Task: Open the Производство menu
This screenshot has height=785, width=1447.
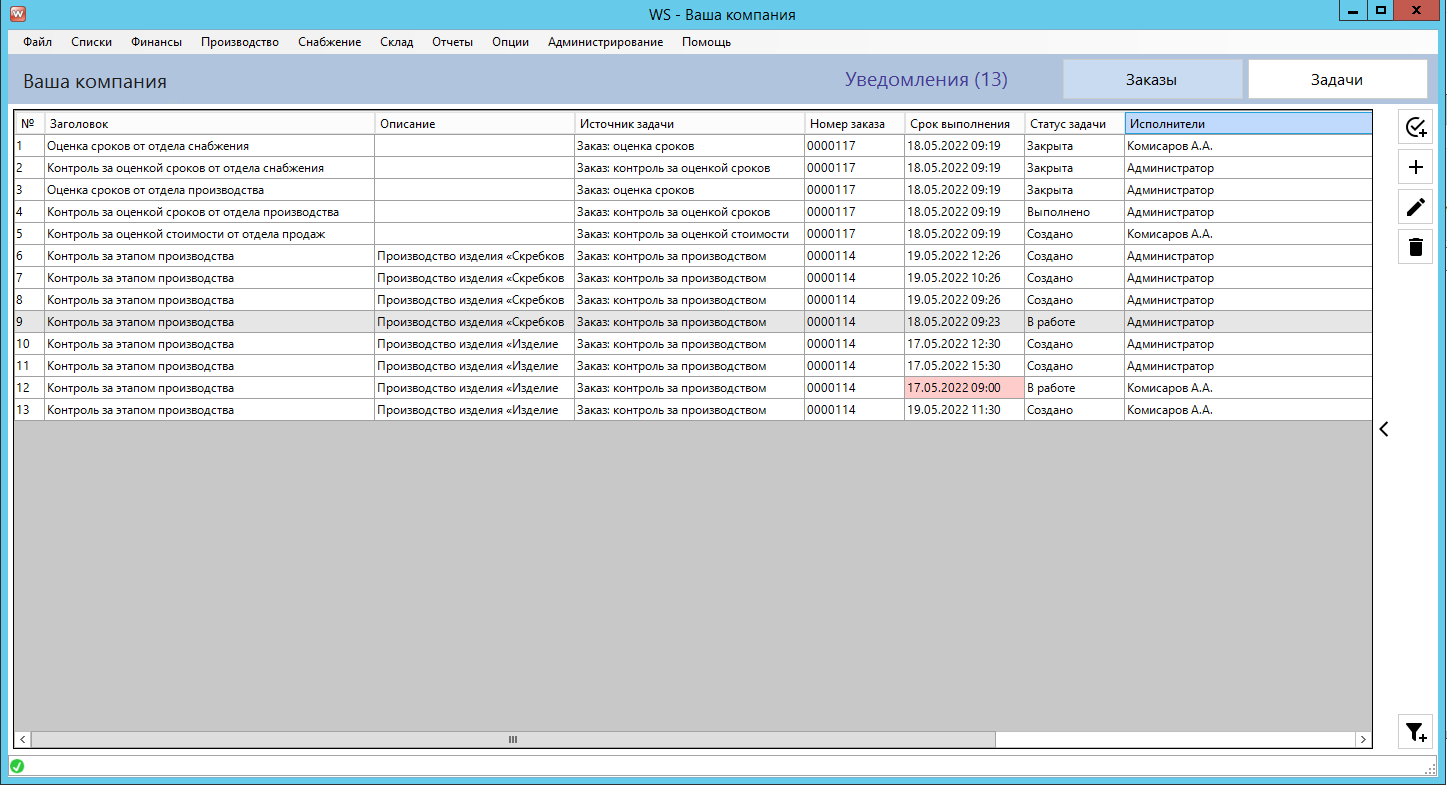Action: [239, 42]
